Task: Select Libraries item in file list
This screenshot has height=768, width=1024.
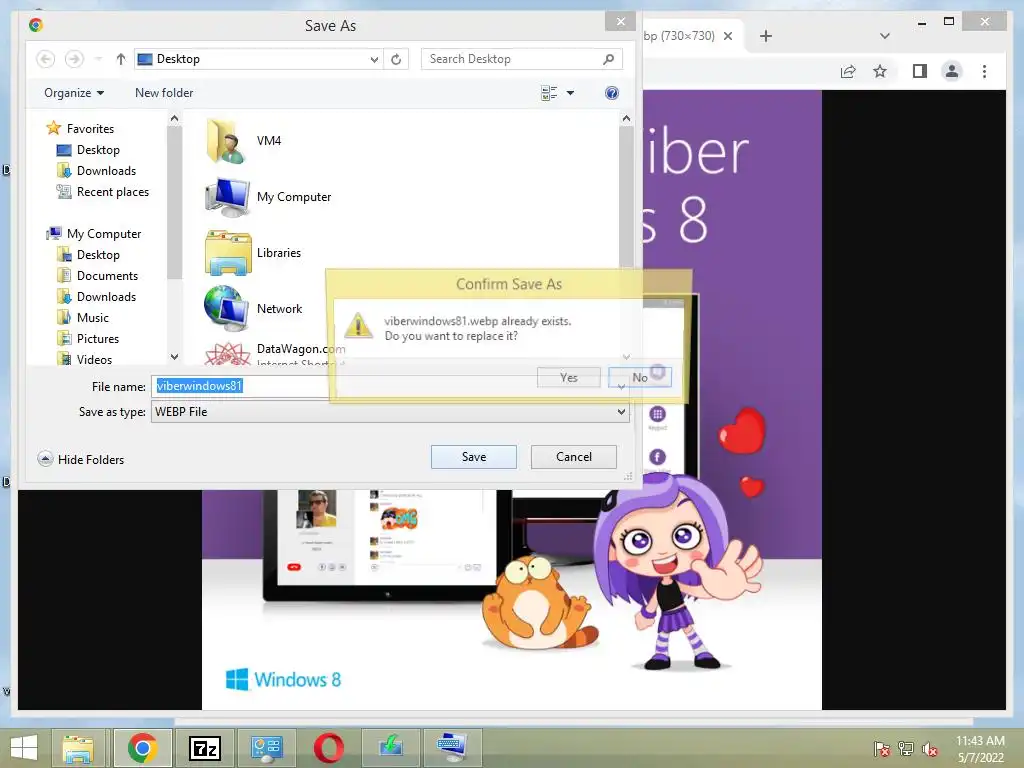Action: [253, 253]
